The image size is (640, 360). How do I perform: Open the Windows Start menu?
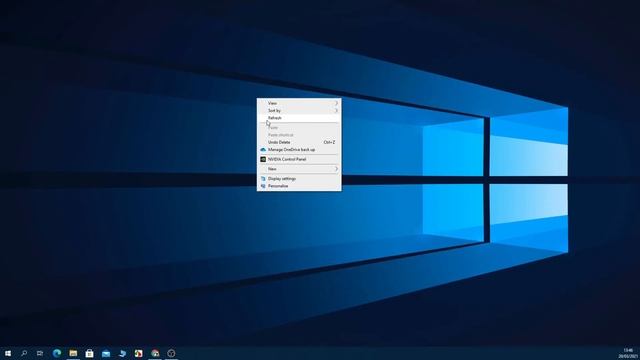coord(8,353)
